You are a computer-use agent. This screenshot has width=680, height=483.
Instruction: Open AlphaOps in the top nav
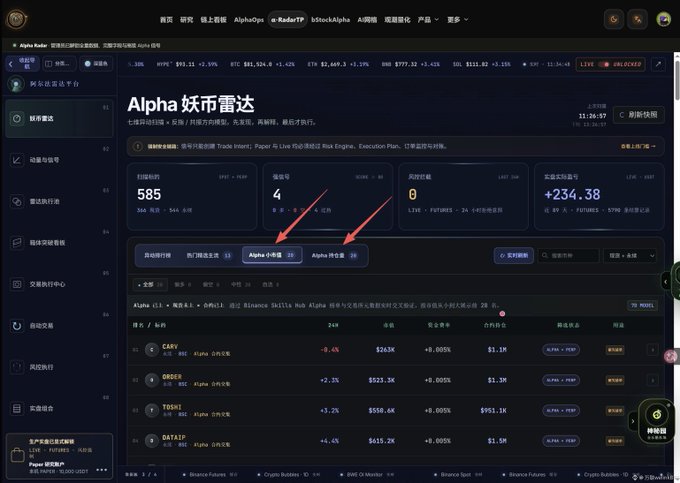point(248,20)
